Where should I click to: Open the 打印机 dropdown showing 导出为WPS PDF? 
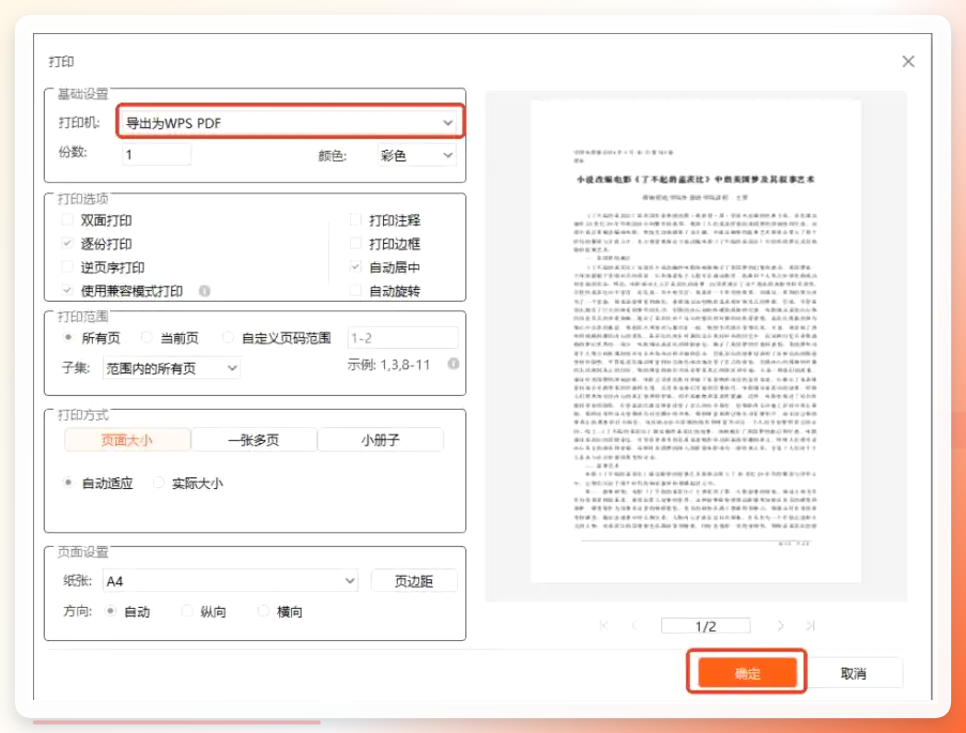tap(290, 123)
